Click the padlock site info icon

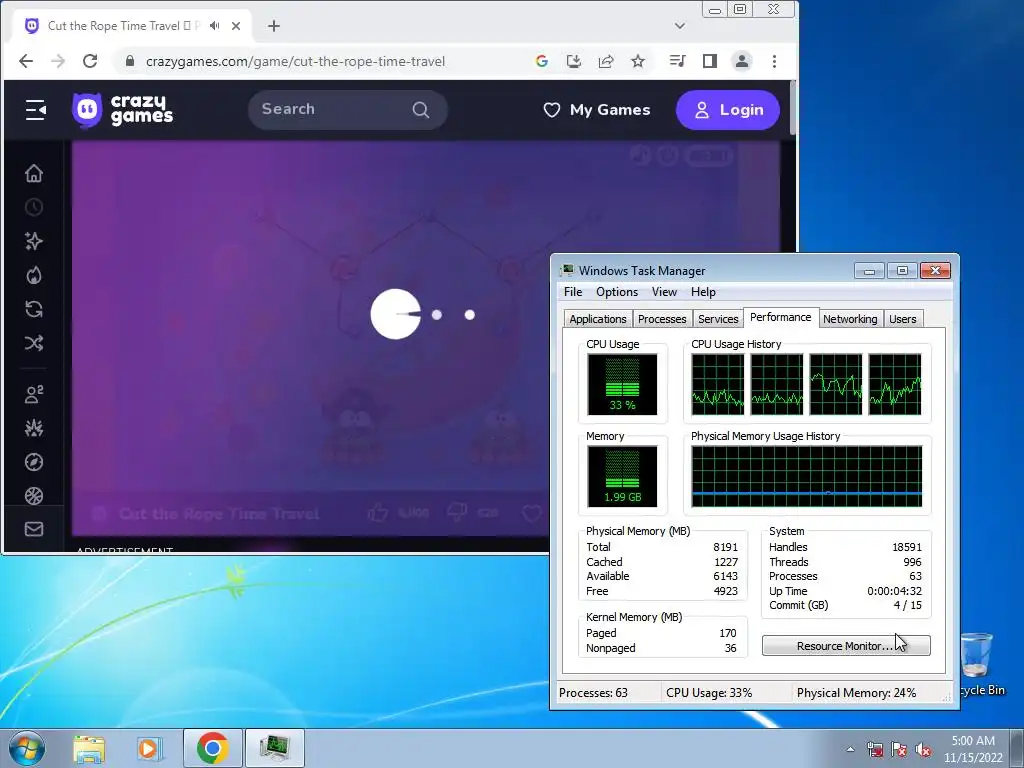pos(130,61)
